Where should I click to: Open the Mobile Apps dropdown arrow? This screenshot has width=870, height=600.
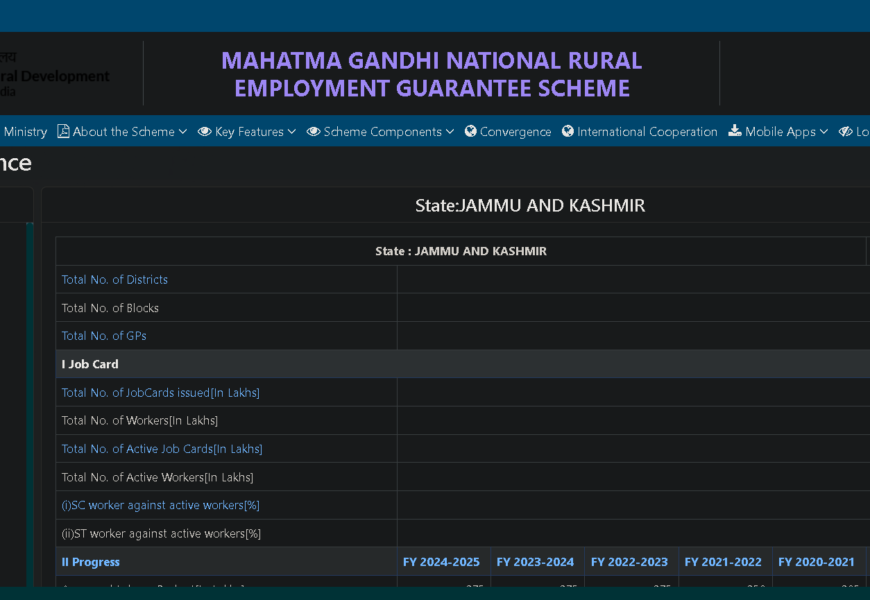(x=824, y=132)
